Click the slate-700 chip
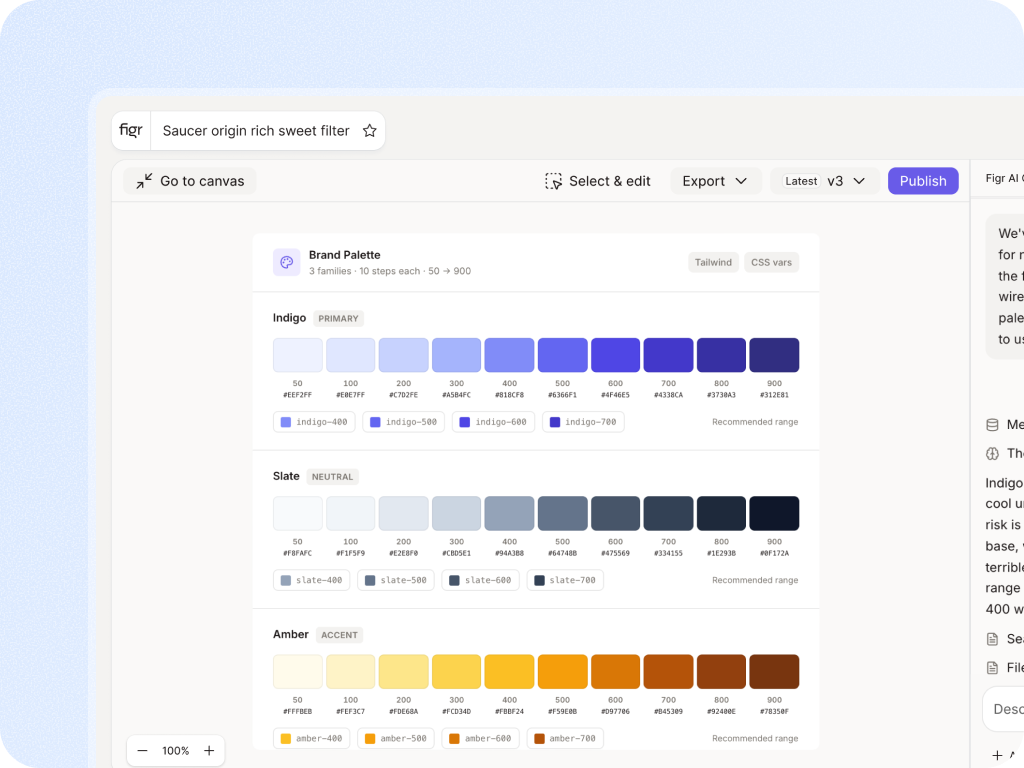 (565, 580)
